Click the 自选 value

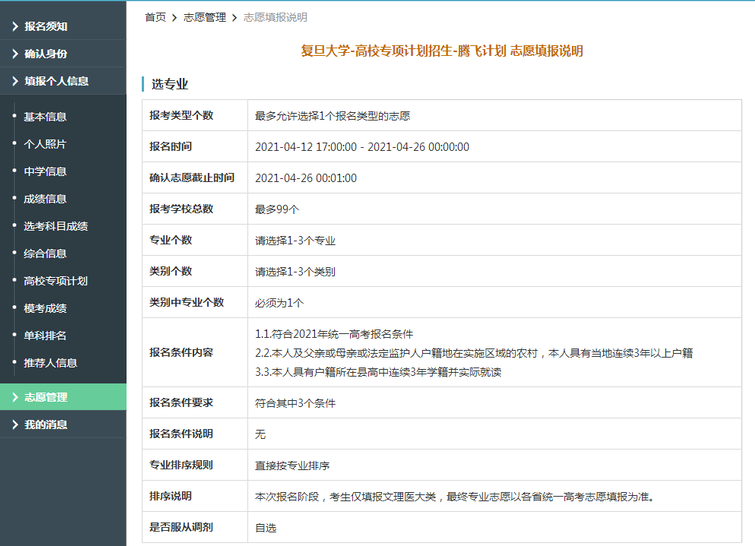coord(265,528)
